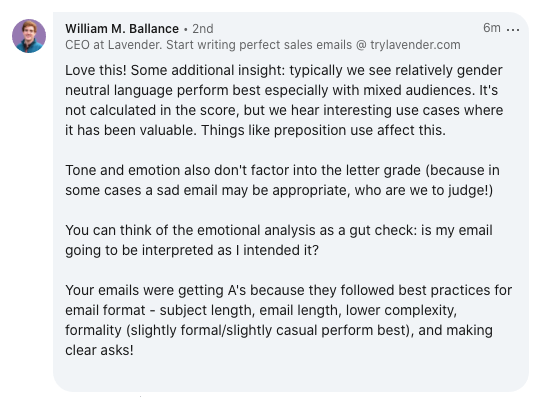This screenshot has height=397, width=541.
Task: Click the closing words "clear asks!"
Action: coord(99,350)
